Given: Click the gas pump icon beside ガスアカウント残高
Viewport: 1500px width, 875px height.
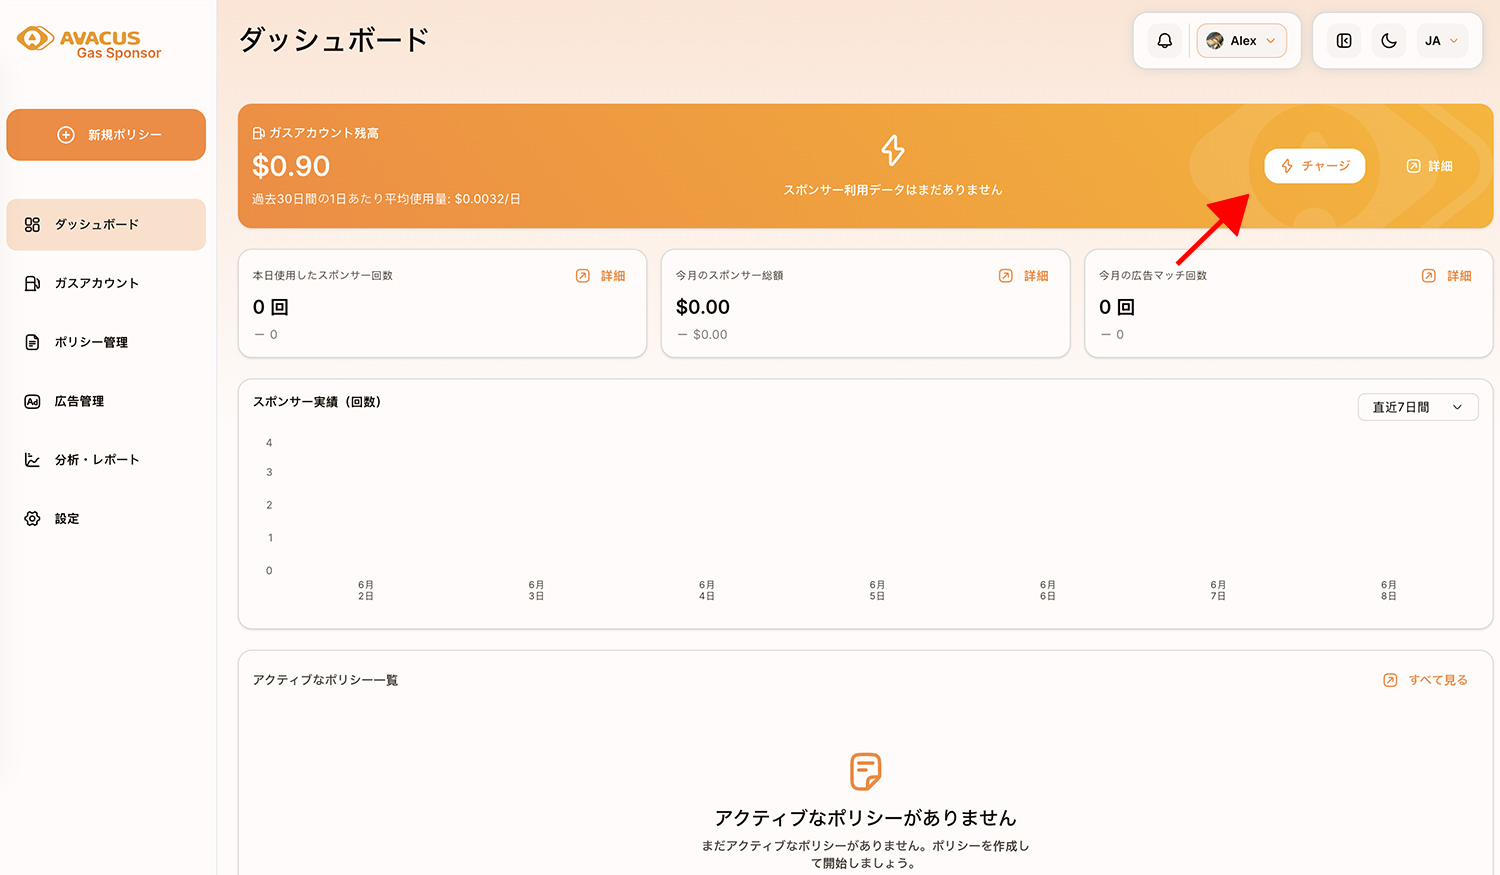Looking at the screenshot, I should pos(258,133).
